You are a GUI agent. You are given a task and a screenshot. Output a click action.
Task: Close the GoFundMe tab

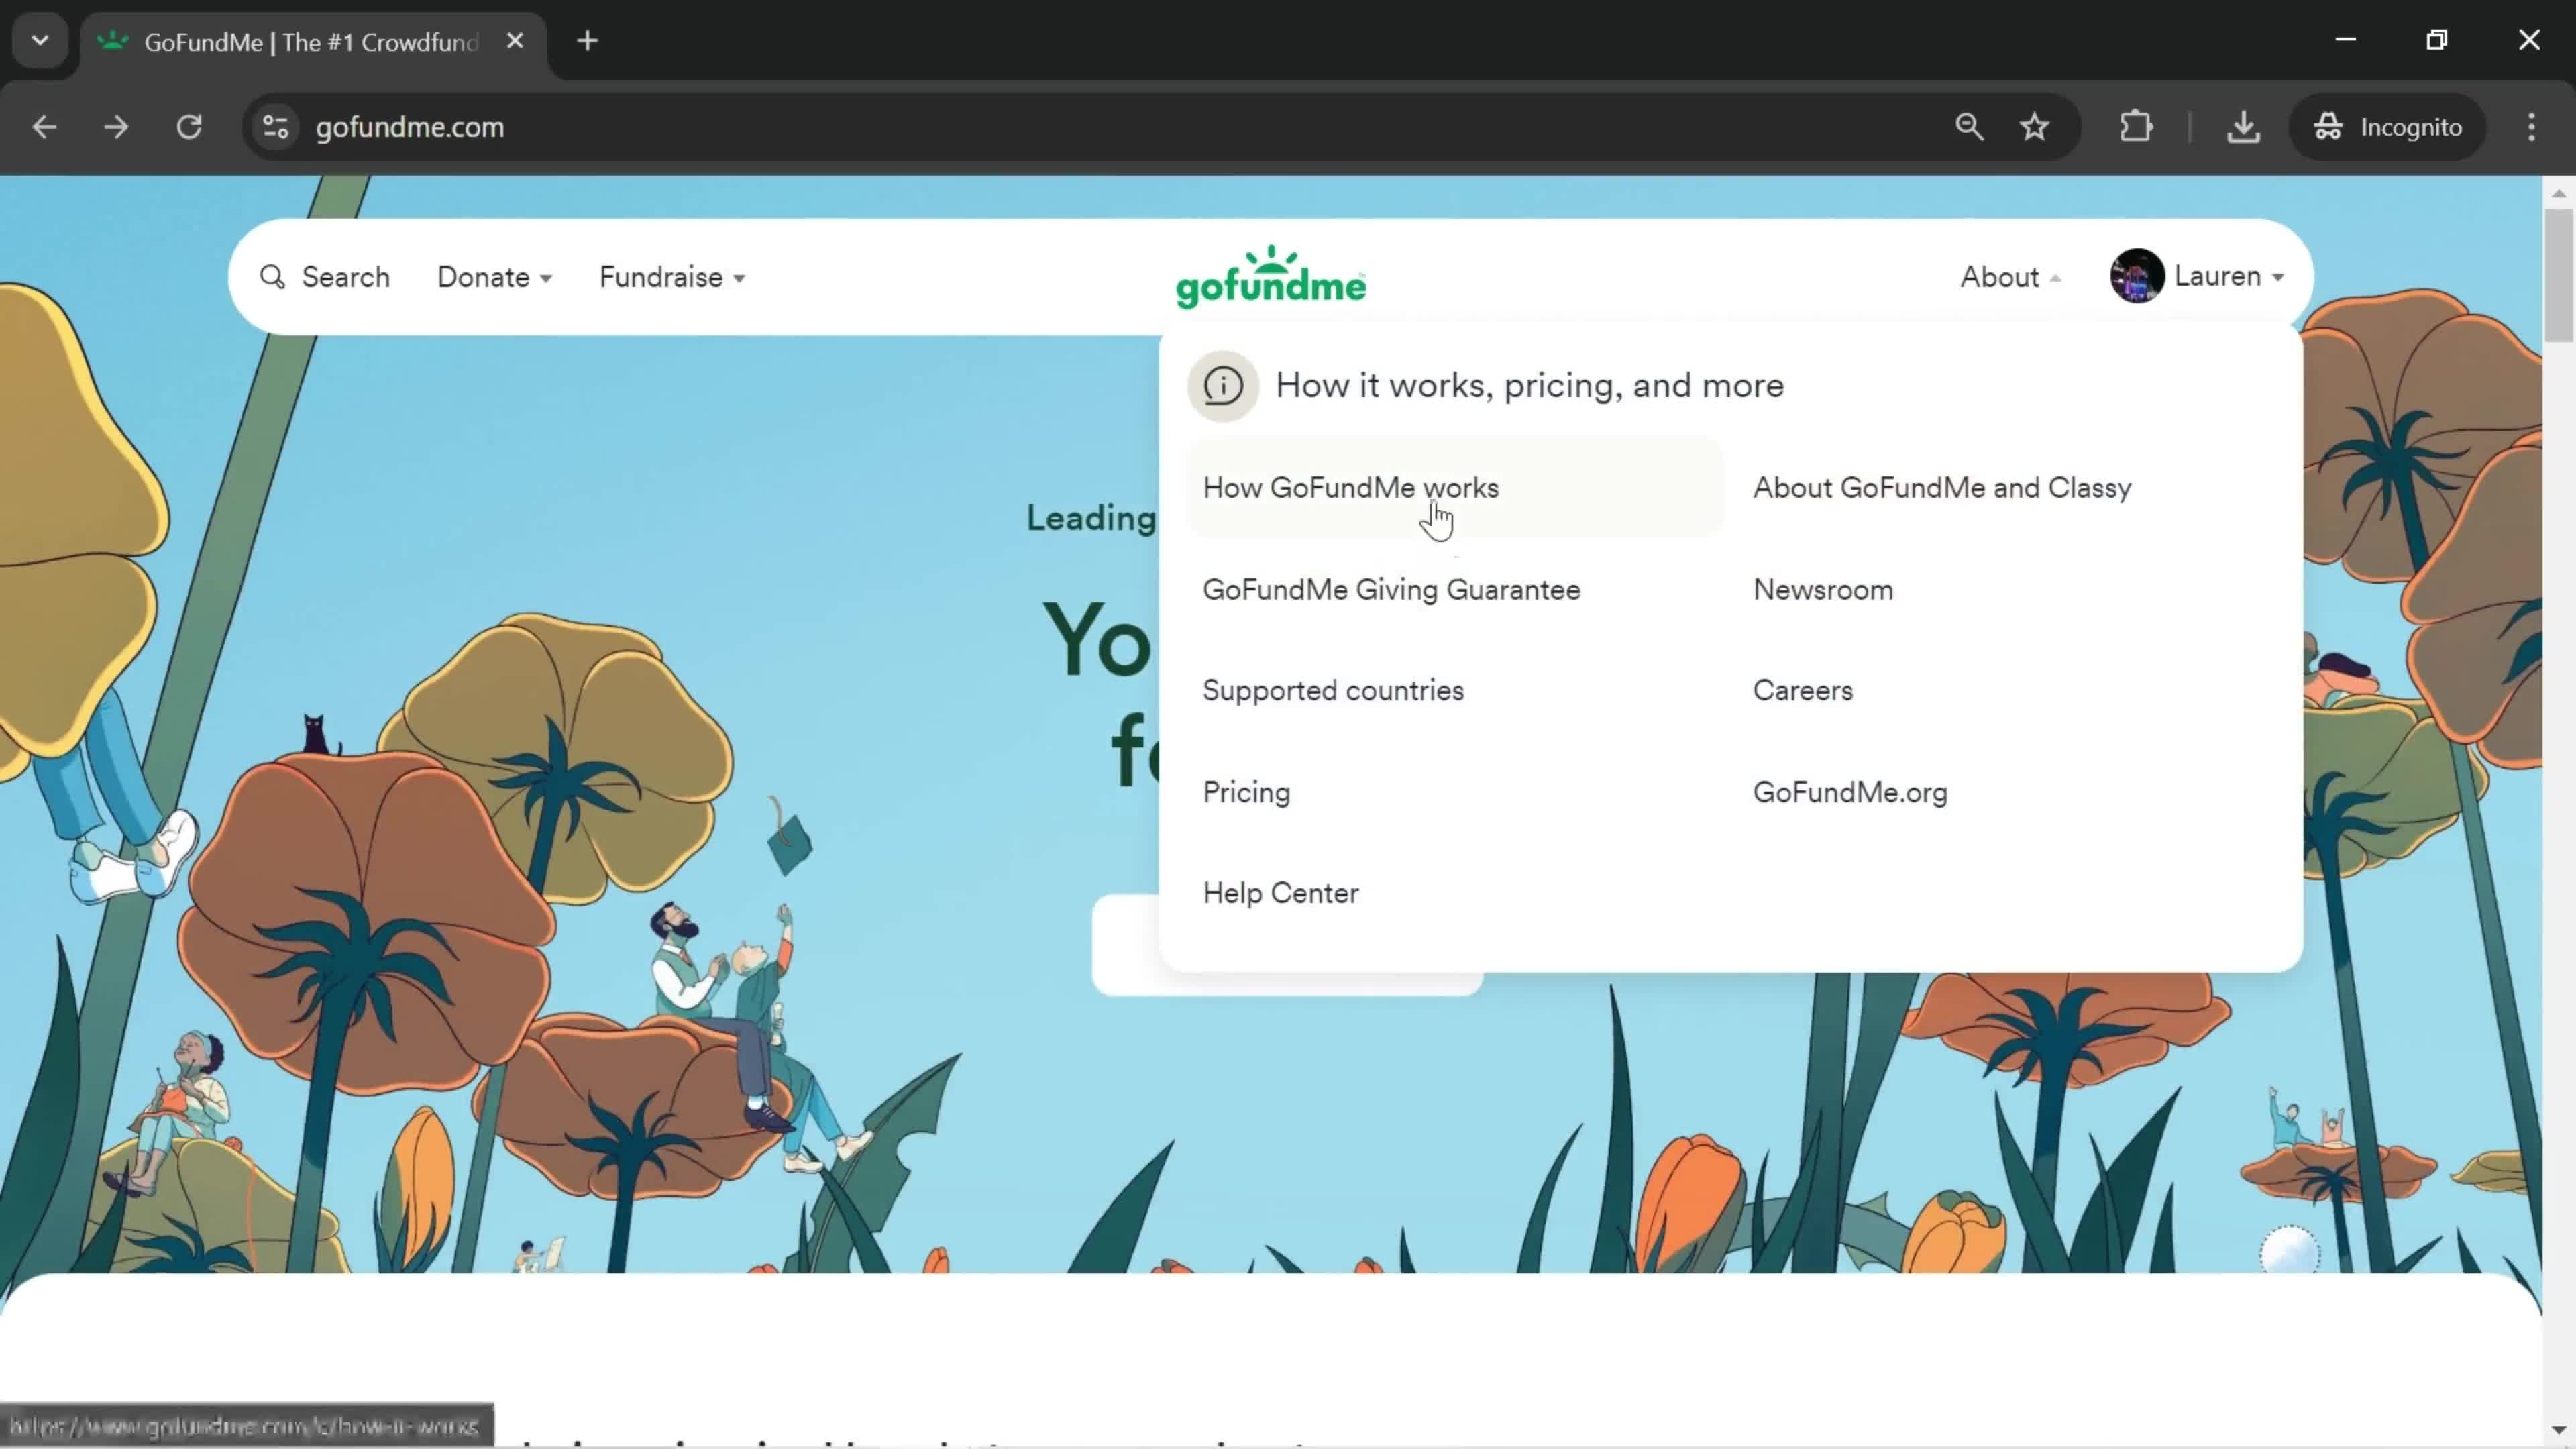515,41
